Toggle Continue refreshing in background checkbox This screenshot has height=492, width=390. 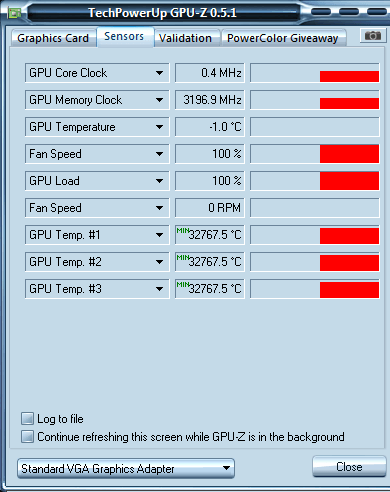coord(27,436)
